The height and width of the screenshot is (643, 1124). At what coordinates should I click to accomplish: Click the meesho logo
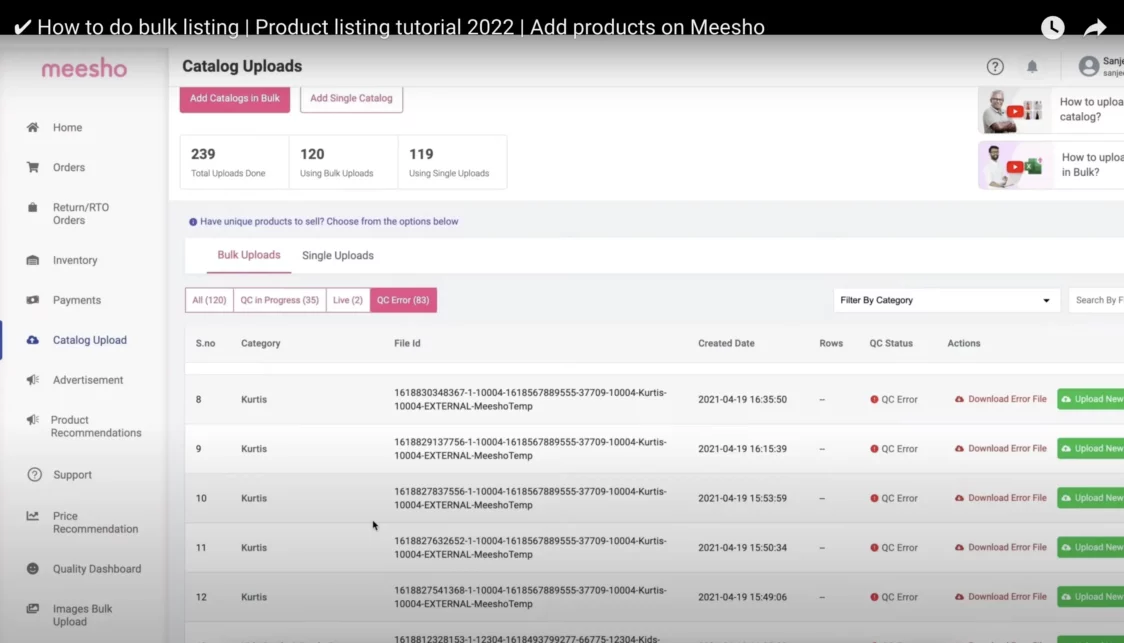pos(84,69)
